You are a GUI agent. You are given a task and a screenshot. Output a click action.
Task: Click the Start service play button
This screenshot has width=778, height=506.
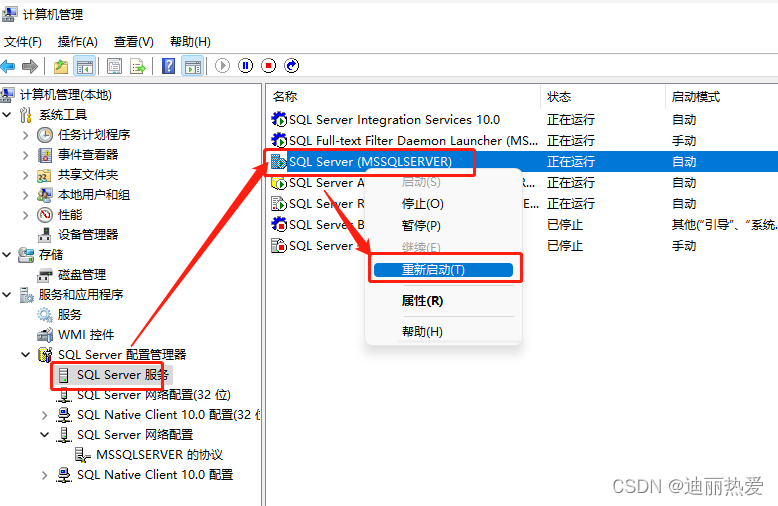point(222,65)
